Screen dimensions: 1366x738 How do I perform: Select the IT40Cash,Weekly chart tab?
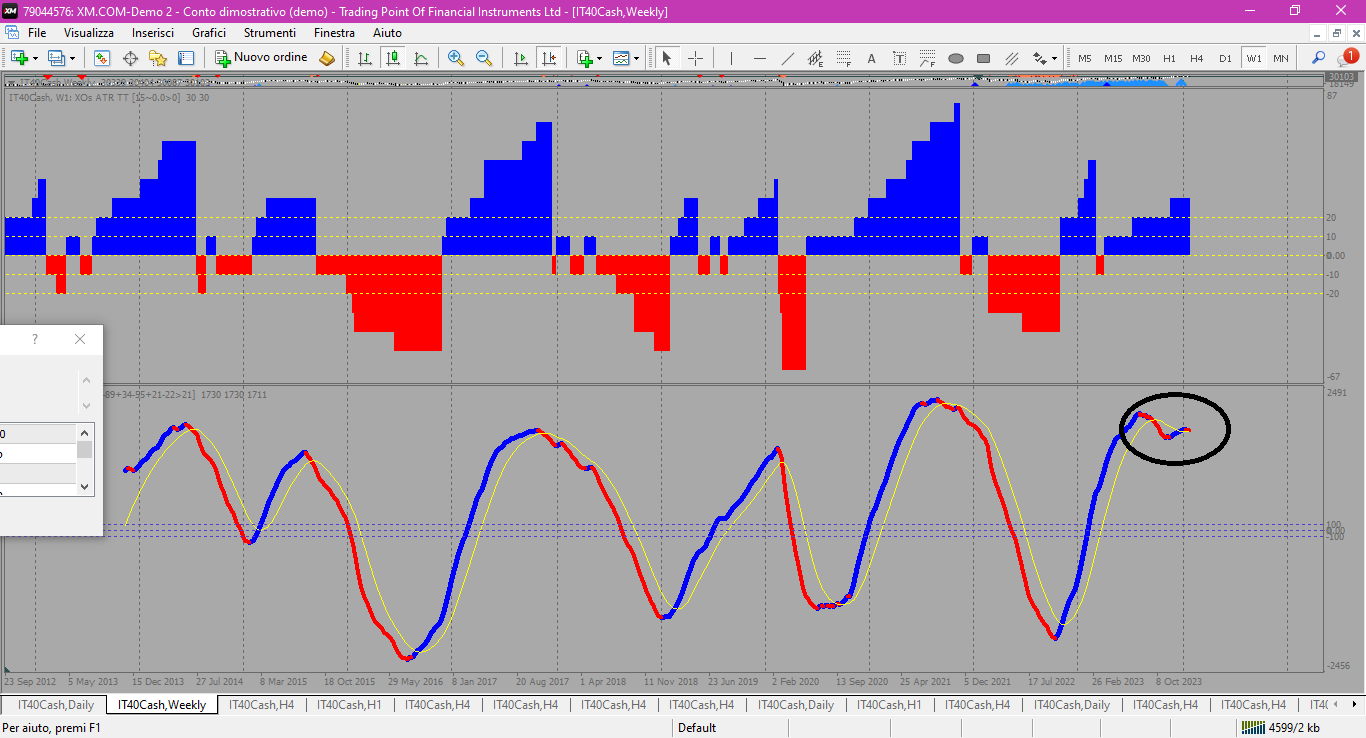(162, 705)
